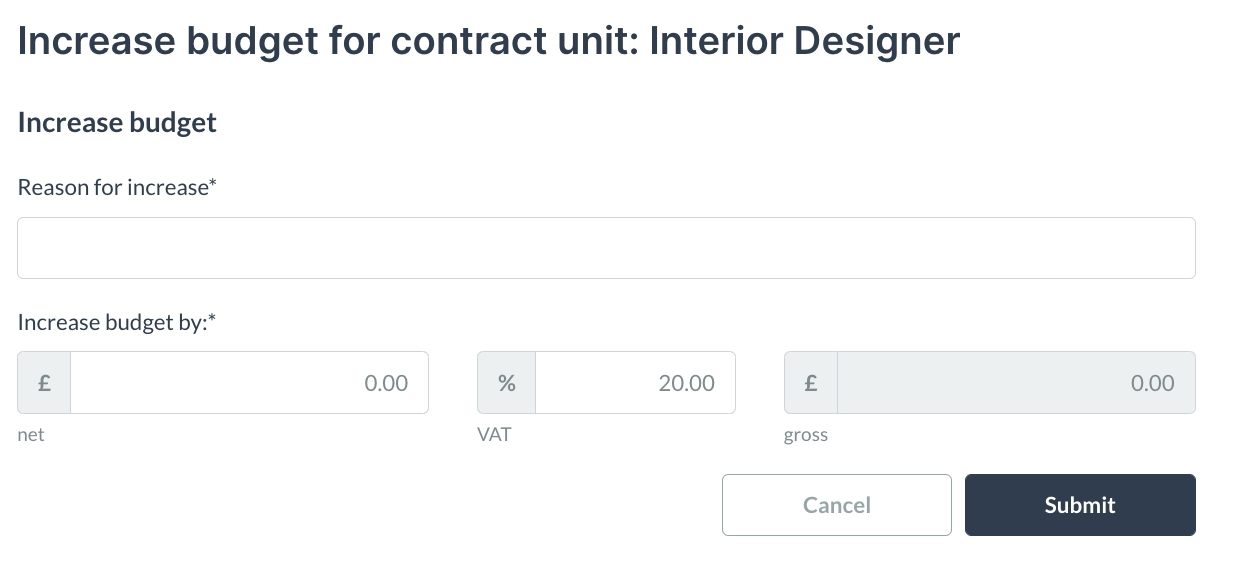1256x576 pixels.
Task: Click the asterisk beside Reason for increase
Action: (212, 184)
